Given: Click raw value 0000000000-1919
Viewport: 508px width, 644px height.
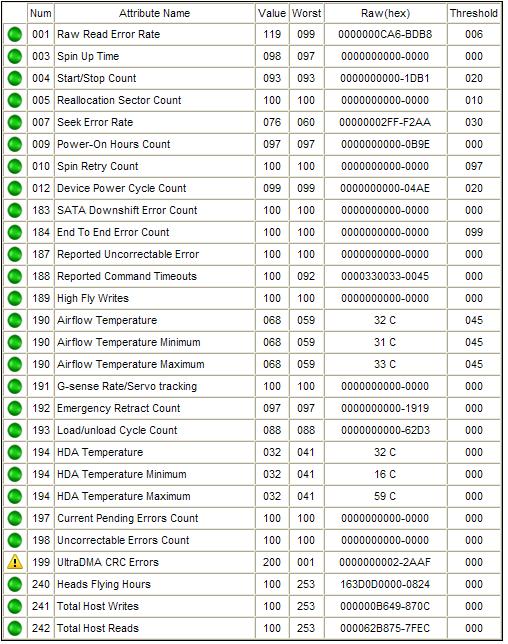Looking at the screenshot, I should (x=385, y=408).
